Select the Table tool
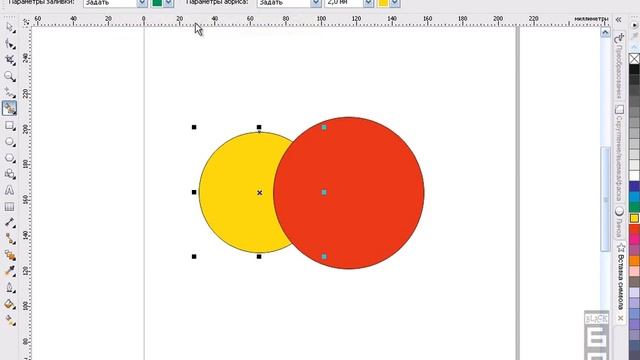Viewport: 640px width, 360px height. pos(10,207)
